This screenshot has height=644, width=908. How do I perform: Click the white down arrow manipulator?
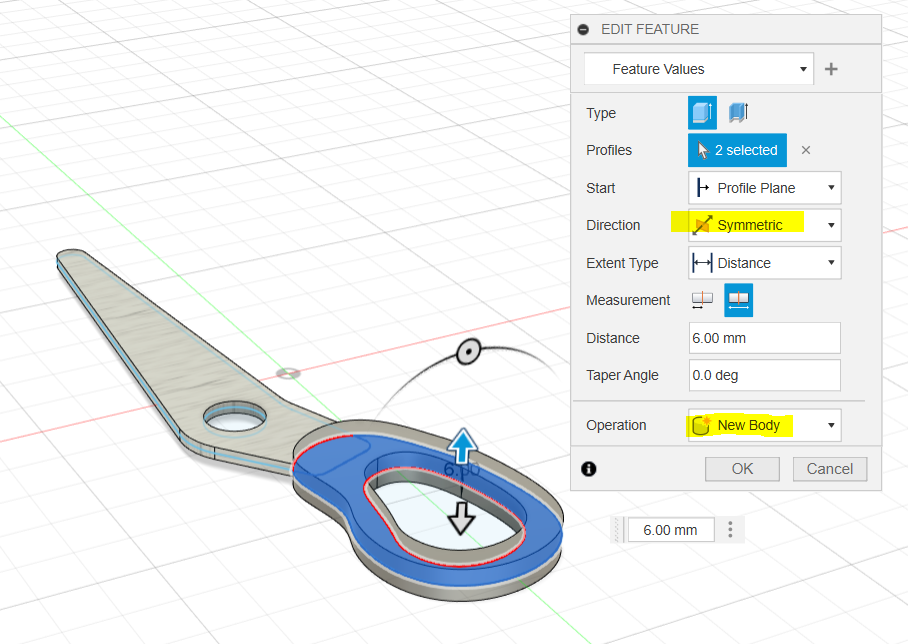tap(460, 518)
